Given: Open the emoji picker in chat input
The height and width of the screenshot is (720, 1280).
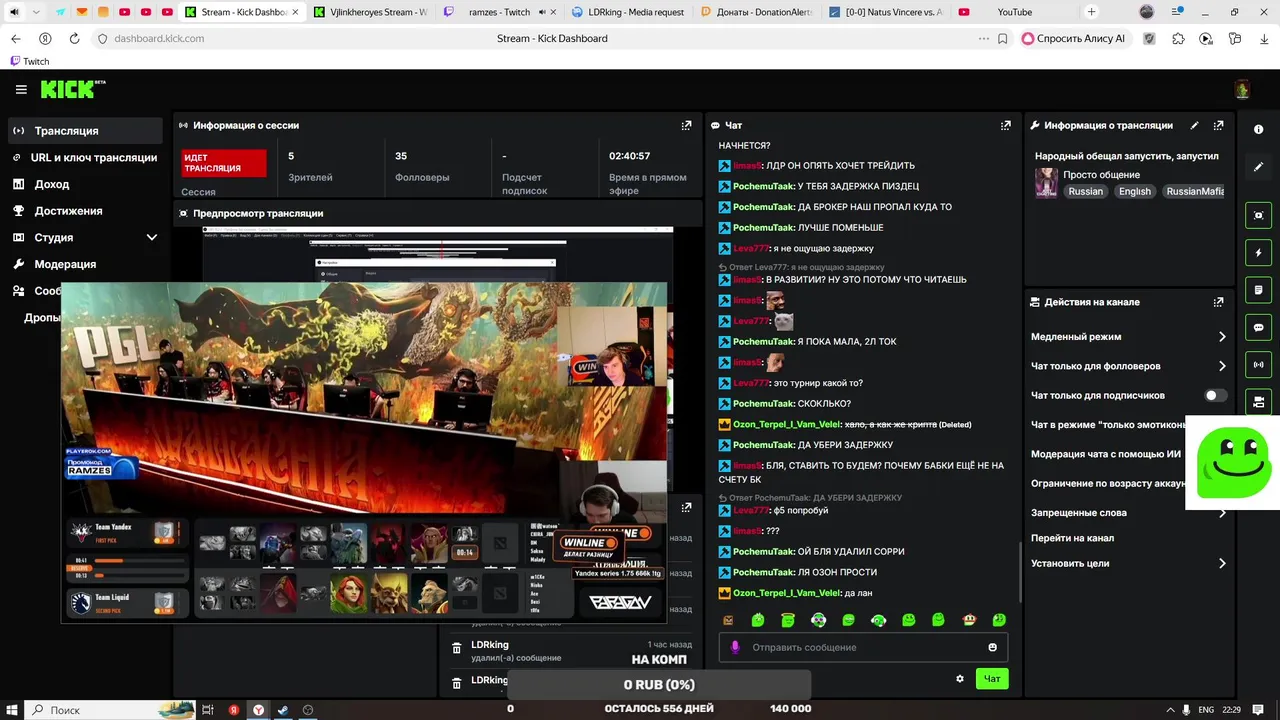Looking at the screenshot, I should 992,647.
